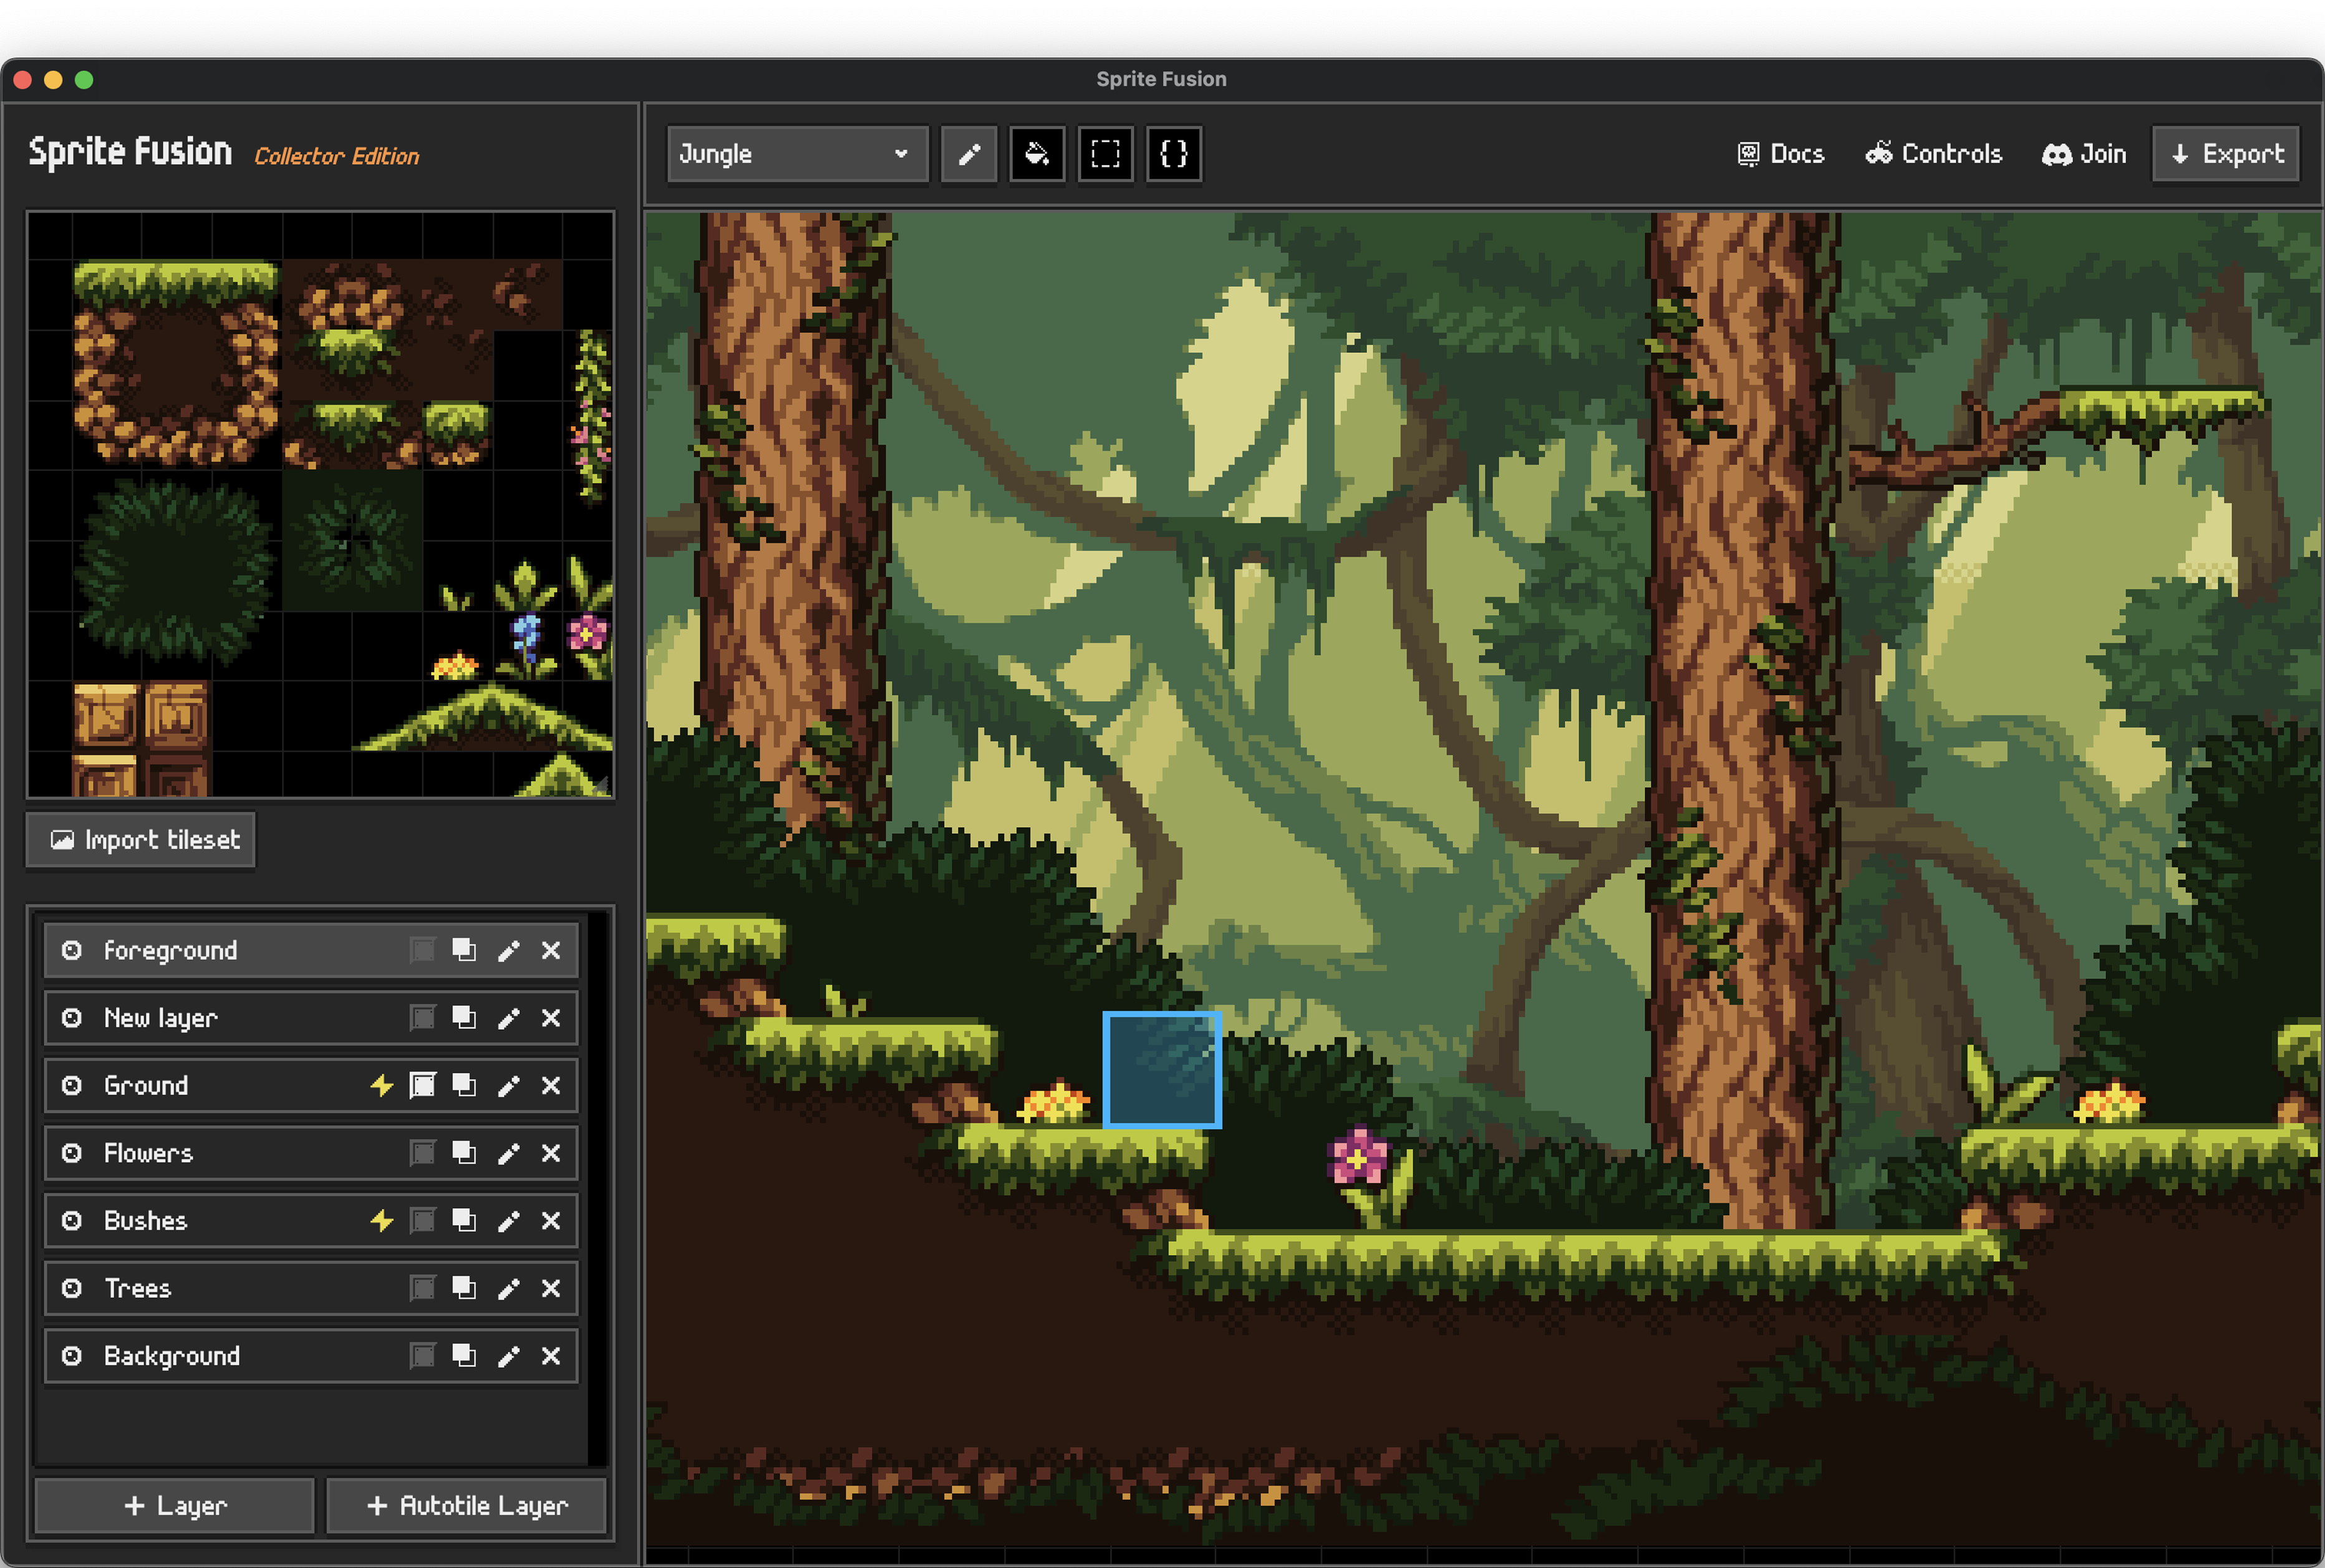The width and height of the screenshot is (2325, 1568).
Task: Click the Sprite Fusion logo text
Action: [130, 152]
